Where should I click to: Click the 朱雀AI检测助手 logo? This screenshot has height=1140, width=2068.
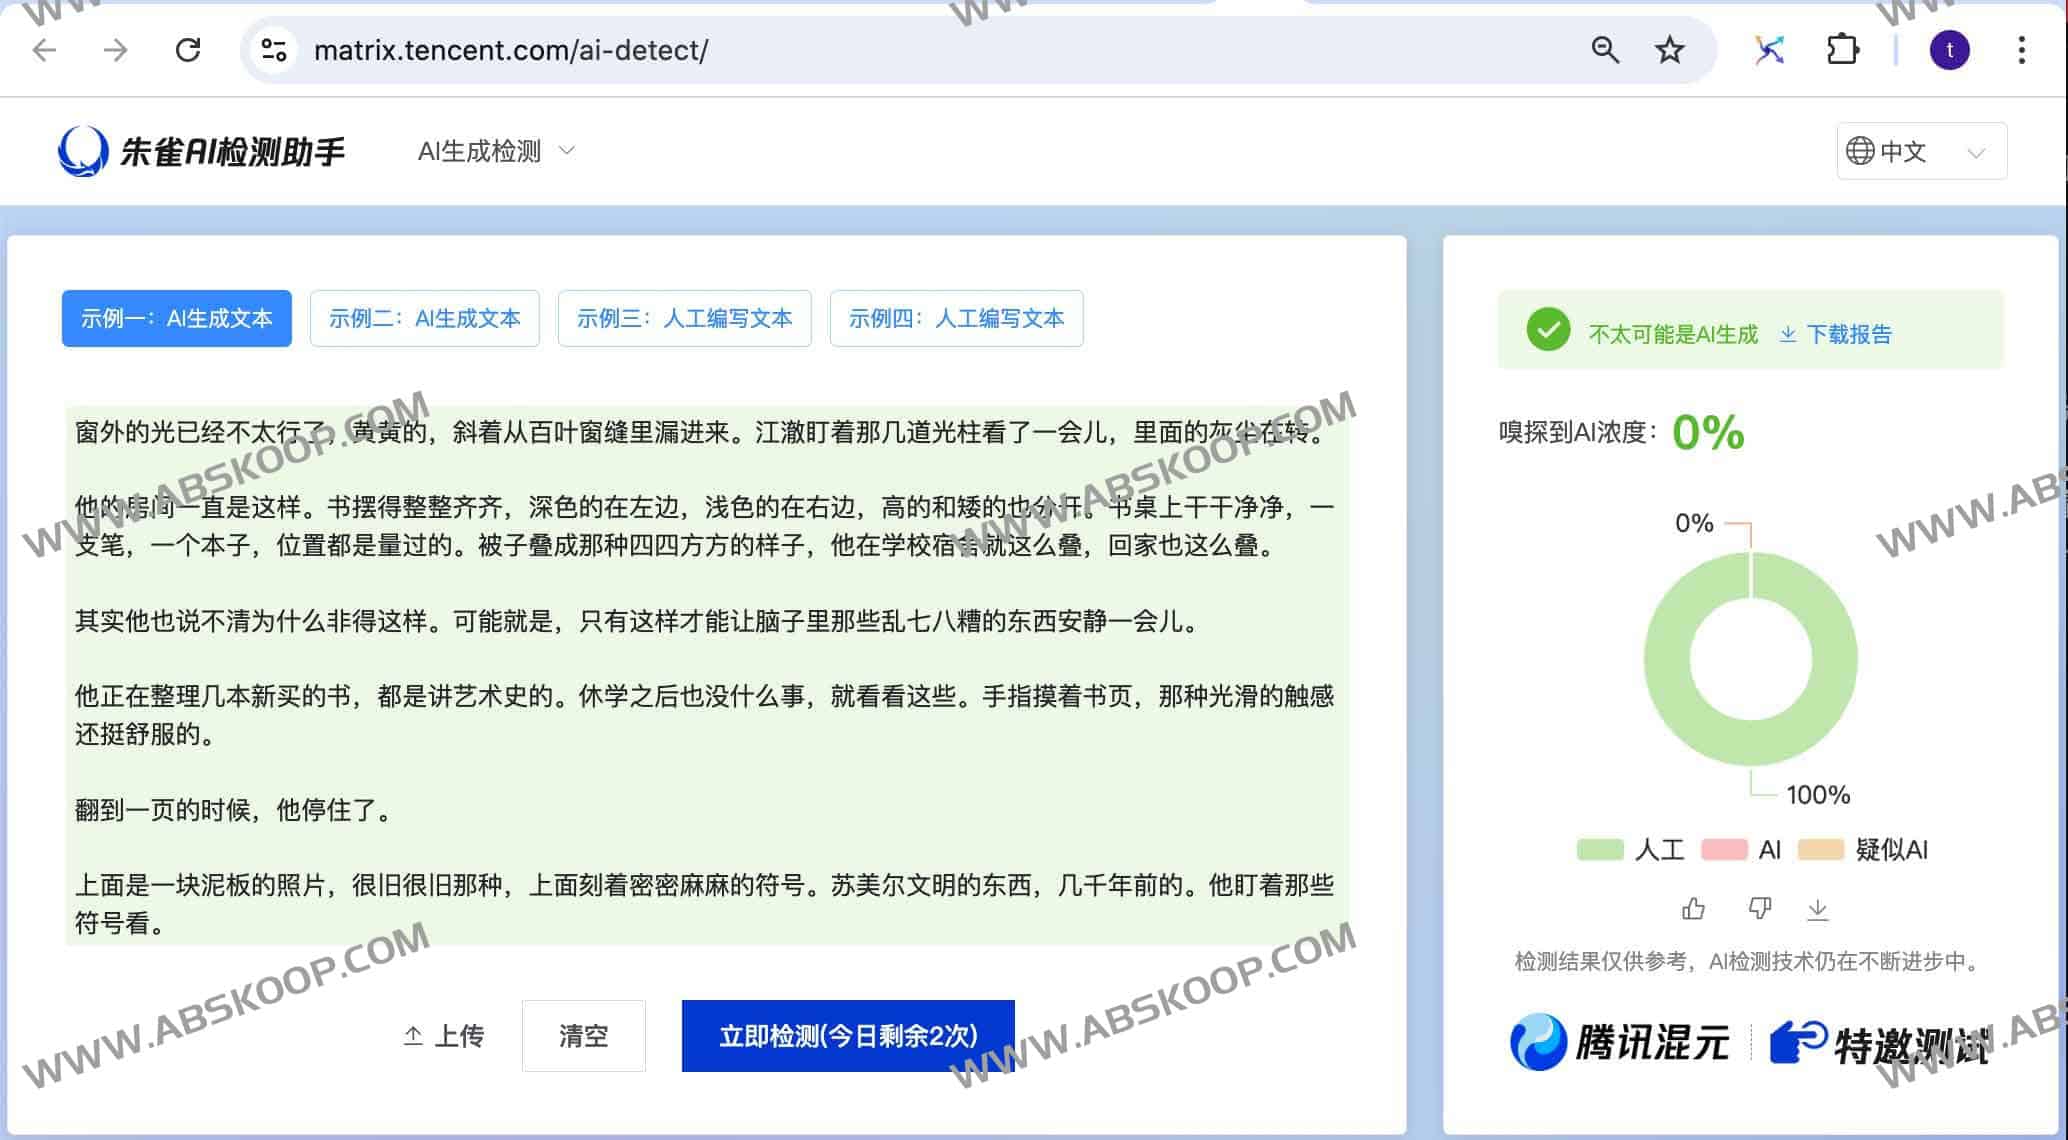pos(200,150)
